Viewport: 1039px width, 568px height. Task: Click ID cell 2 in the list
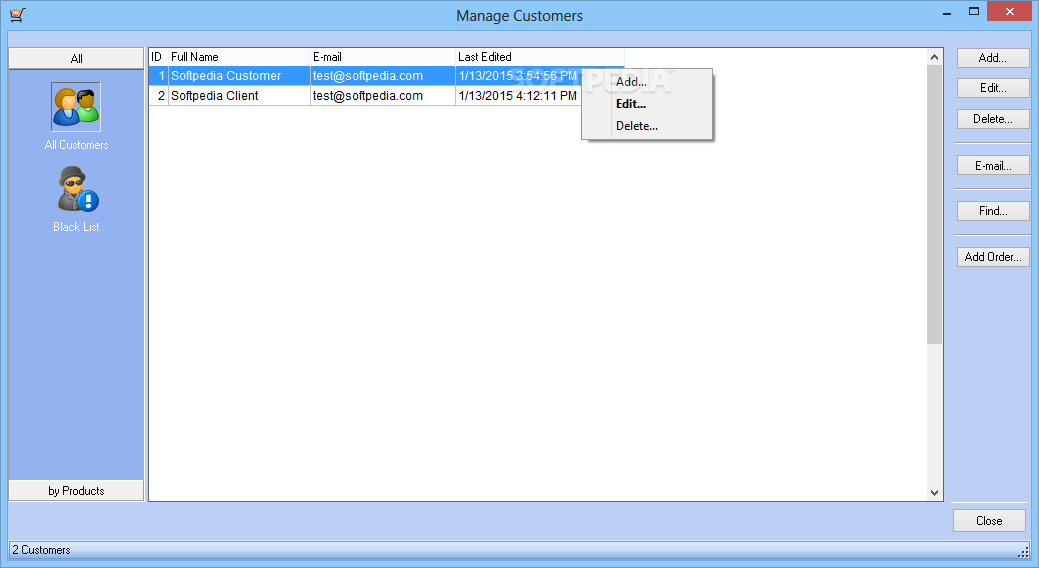tap(159, 95)
